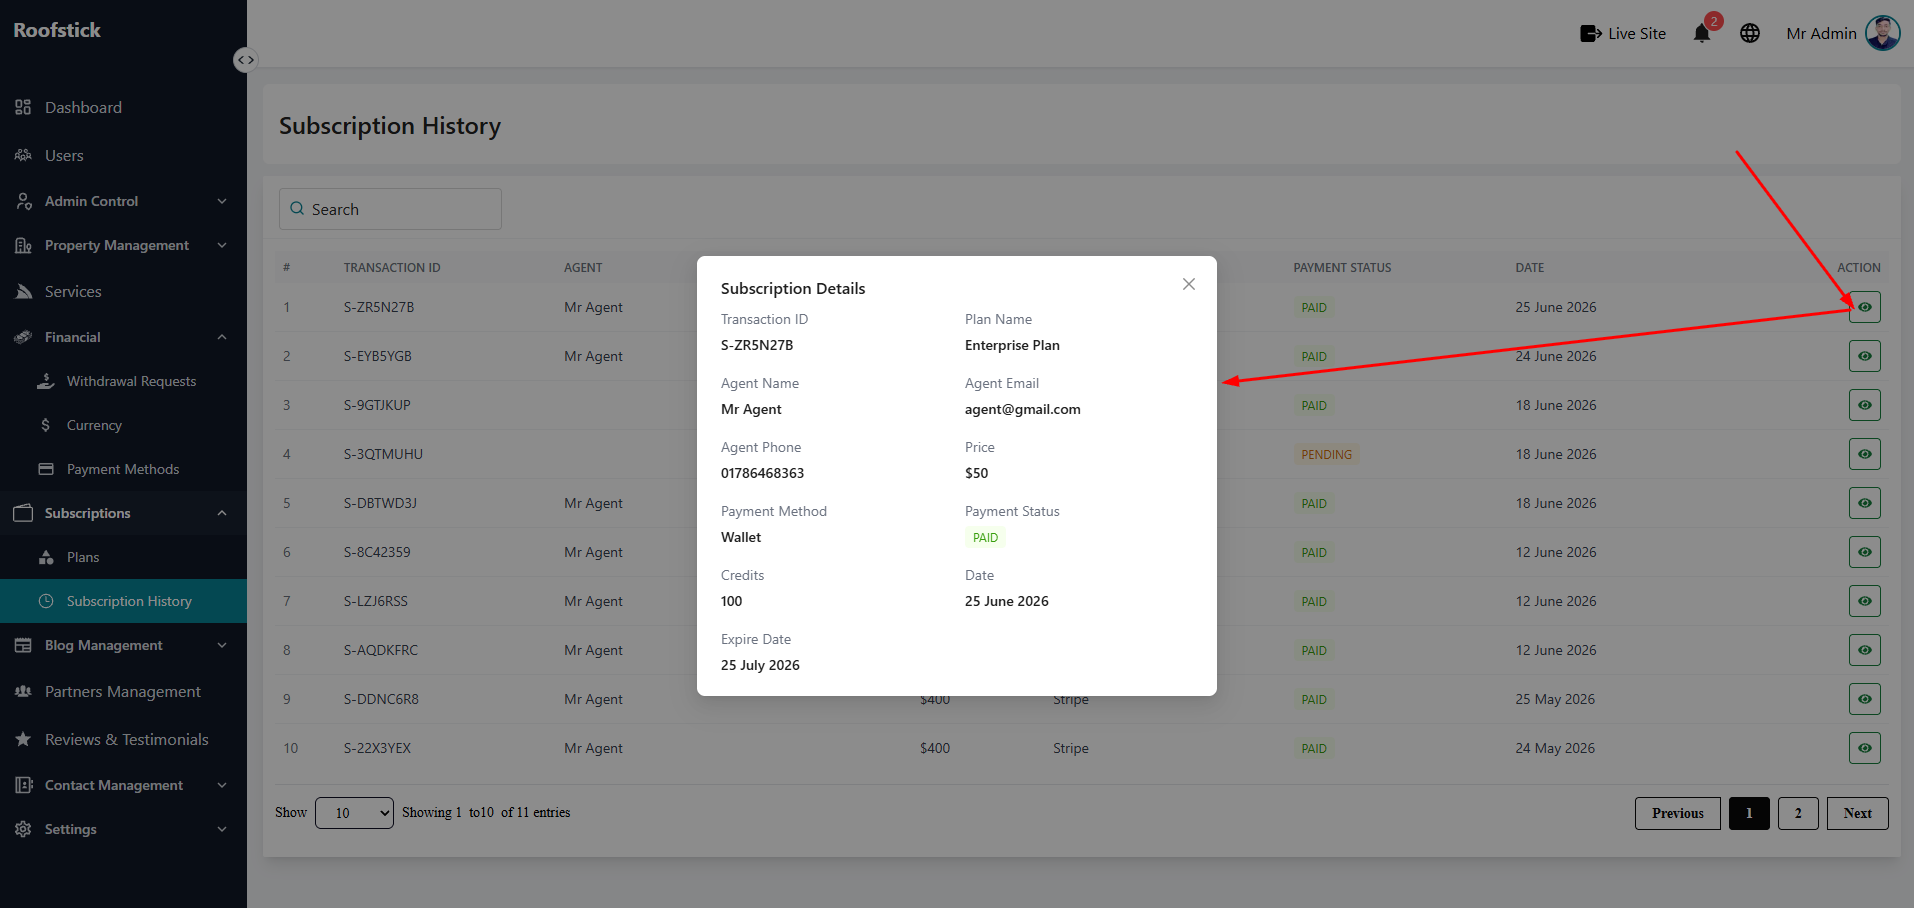The image size is (1914, 908).
Task: Click the Partners Management icon
Action: coord(23,691)
